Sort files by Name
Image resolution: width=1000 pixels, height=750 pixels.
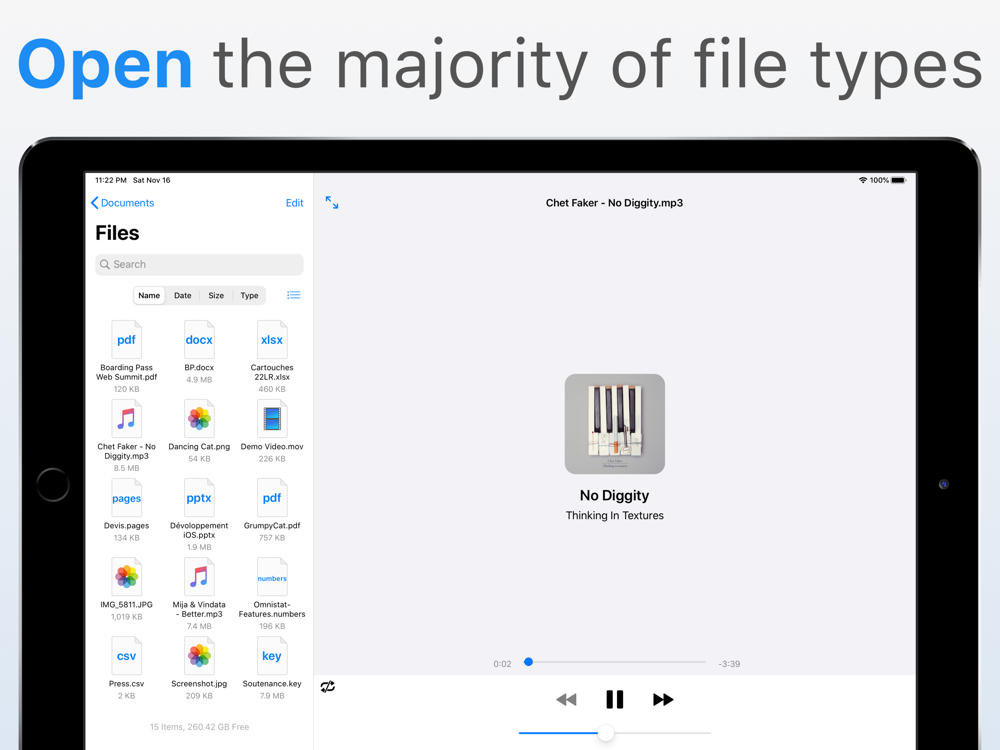[149, 295]
